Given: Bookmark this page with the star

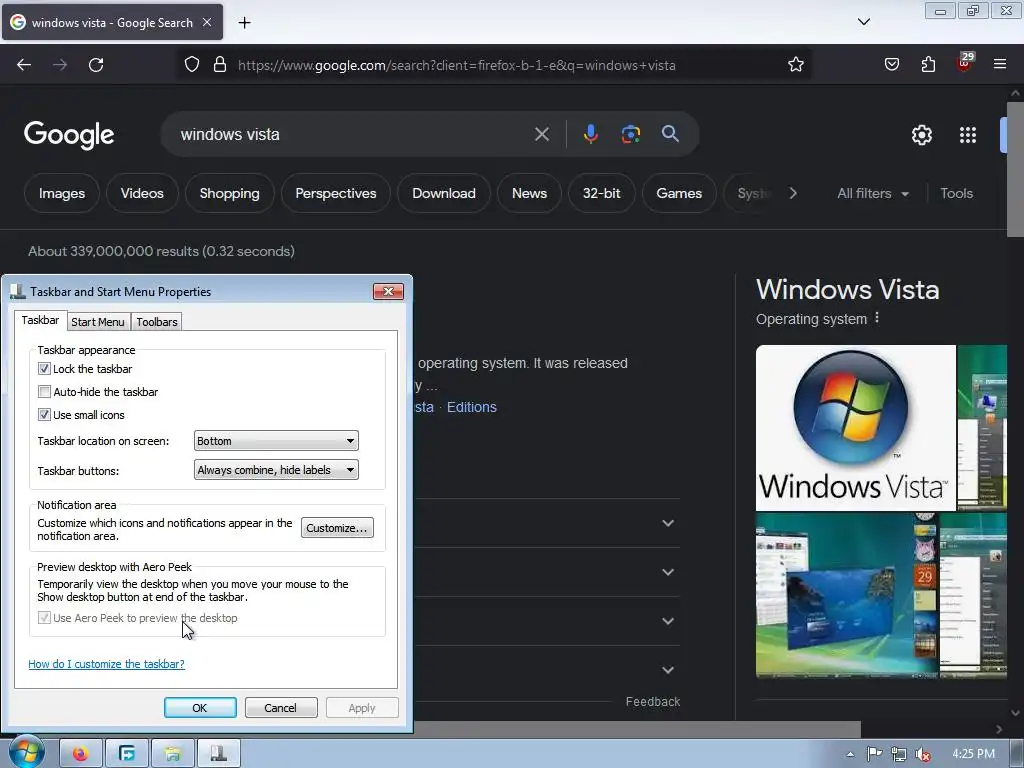Looking at the screenshot, I should coord(795,65).
